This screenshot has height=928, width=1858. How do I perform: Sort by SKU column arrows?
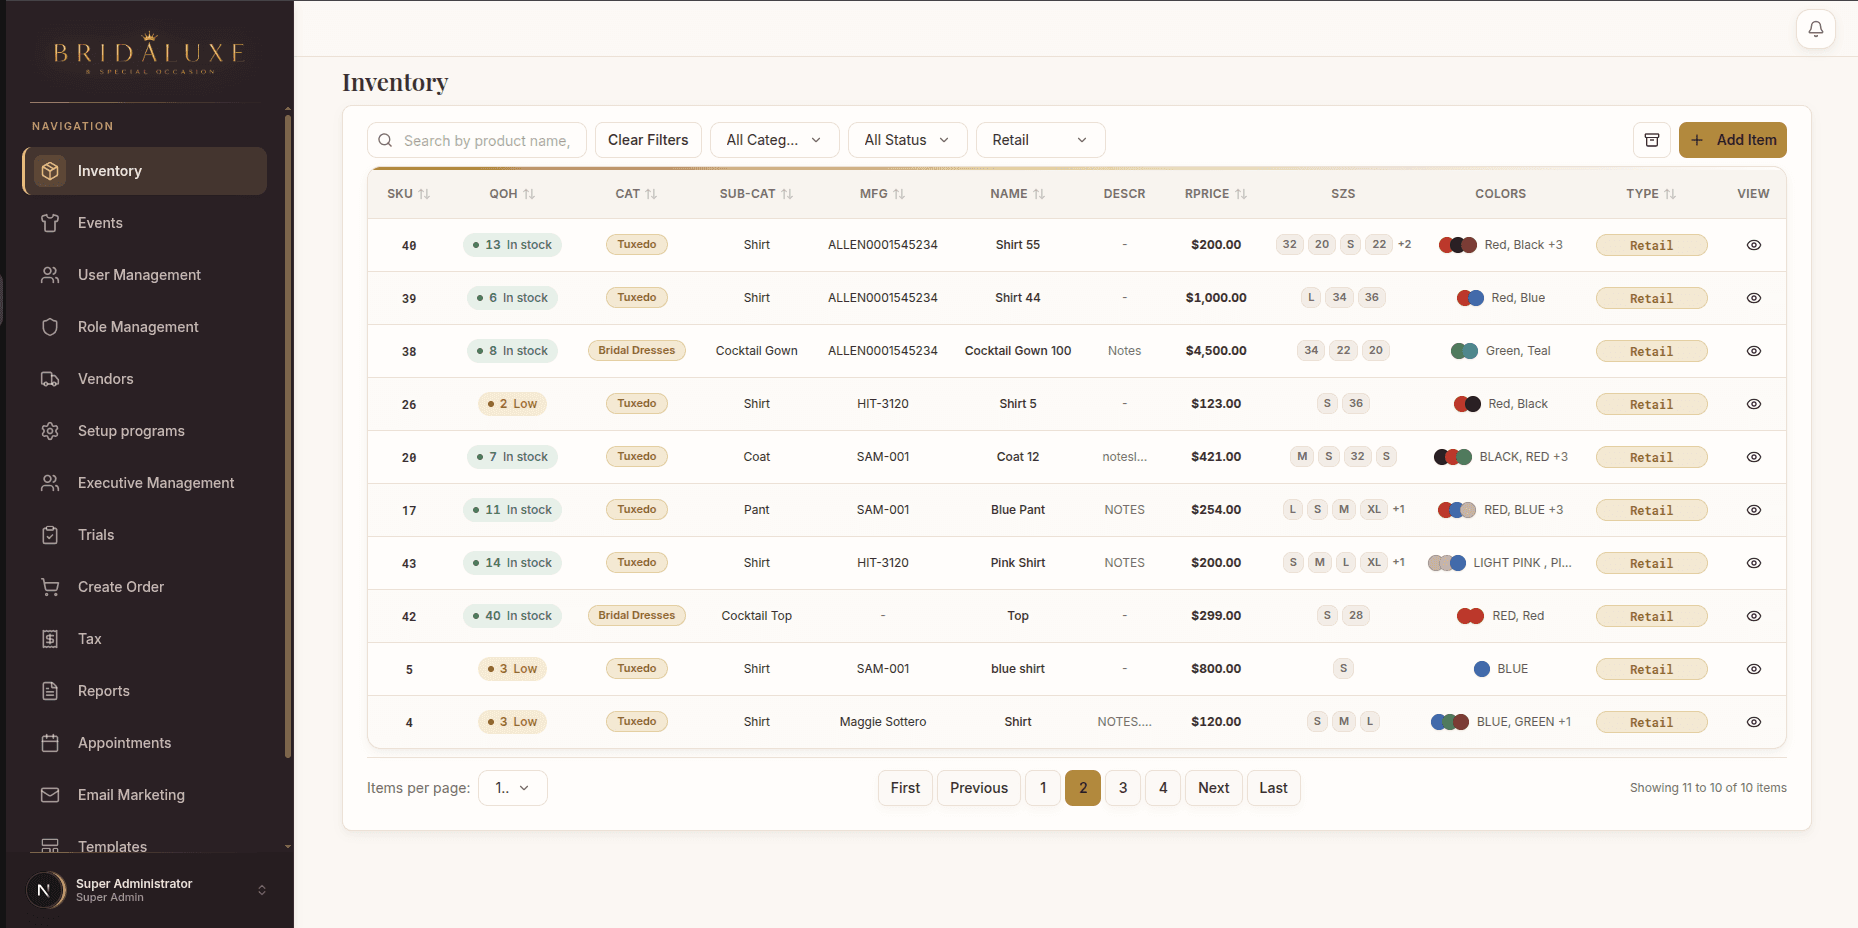(424, 194)
